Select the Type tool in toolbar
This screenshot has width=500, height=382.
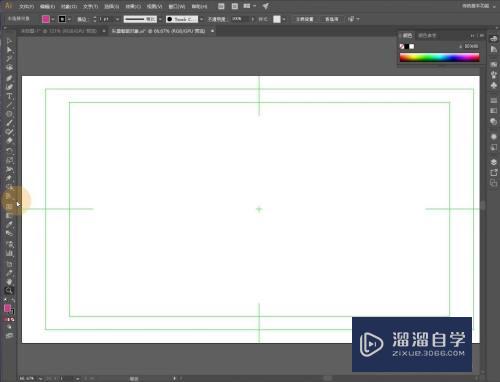(9, 96)
